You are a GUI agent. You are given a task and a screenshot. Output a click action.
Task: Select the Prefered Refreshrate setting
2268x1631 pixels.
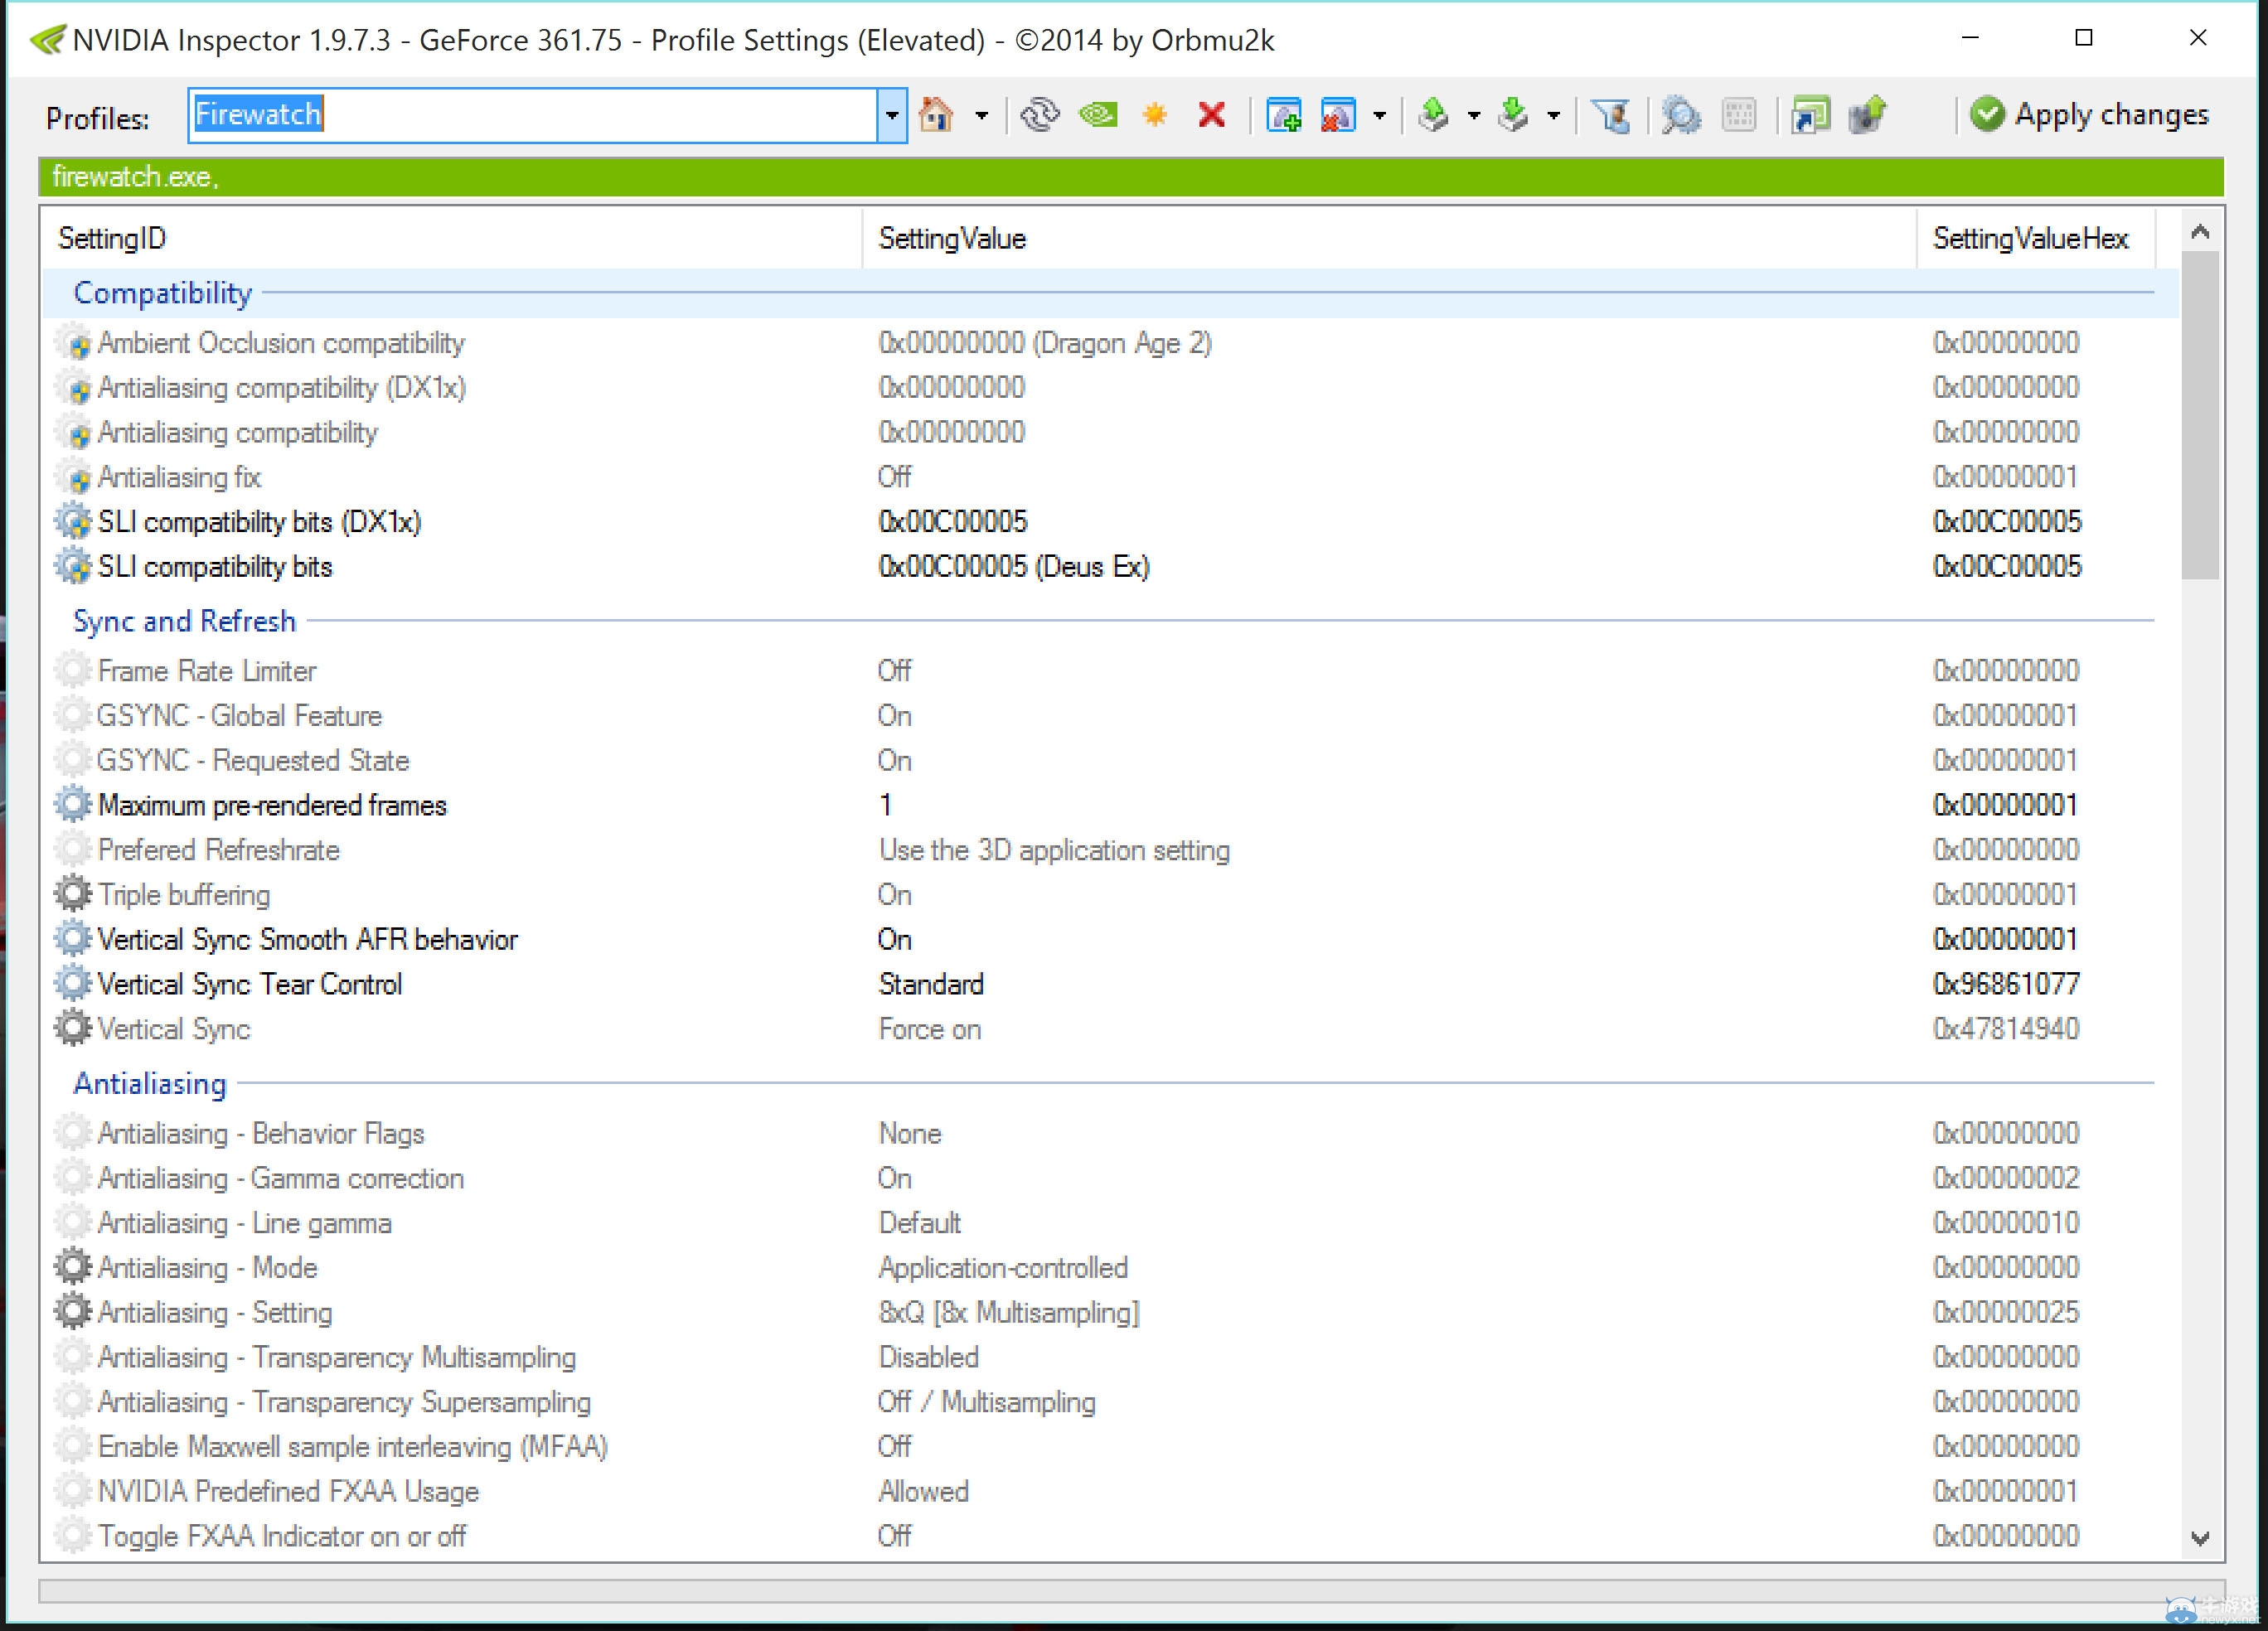point(1110,850)
